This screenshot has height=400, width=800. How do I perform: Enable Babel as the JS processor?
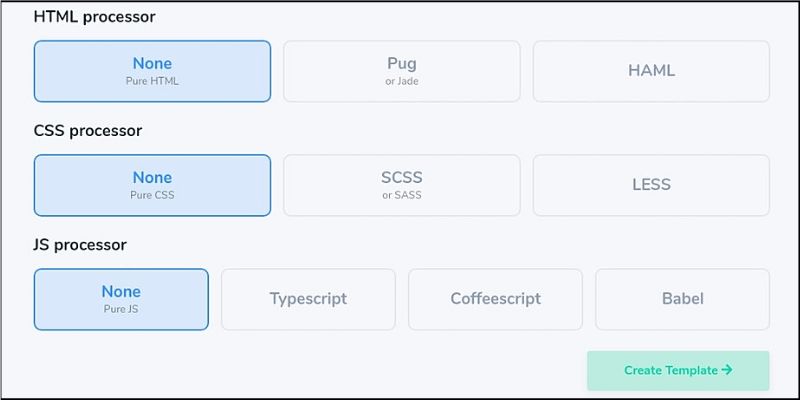coord(682,298)
